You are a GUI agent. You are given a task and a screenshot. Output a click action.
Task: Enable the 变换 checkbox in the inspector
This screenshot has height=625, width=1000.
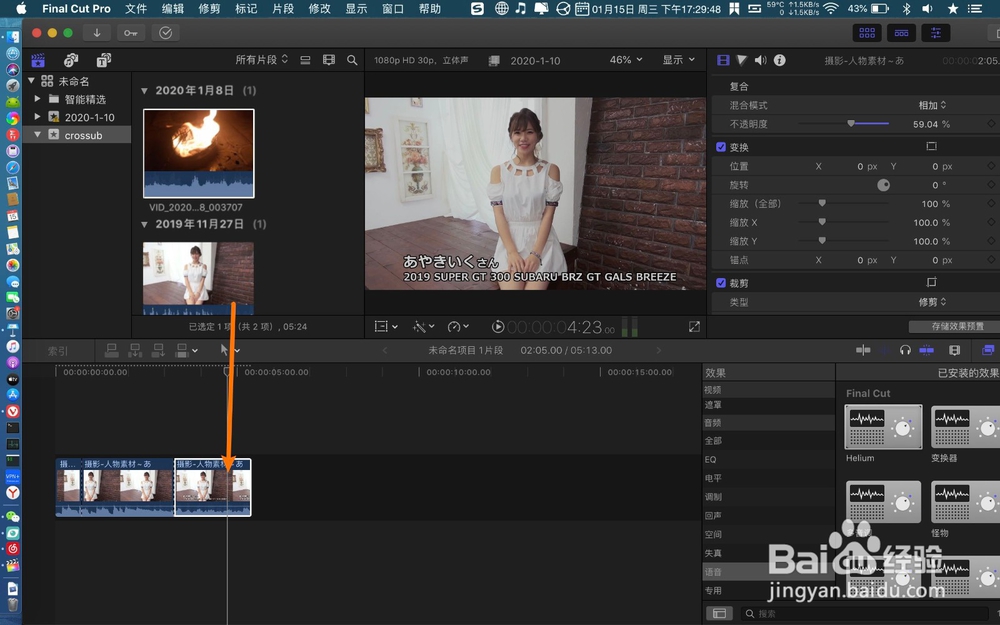pyautogui.click(x=722, y=146)
